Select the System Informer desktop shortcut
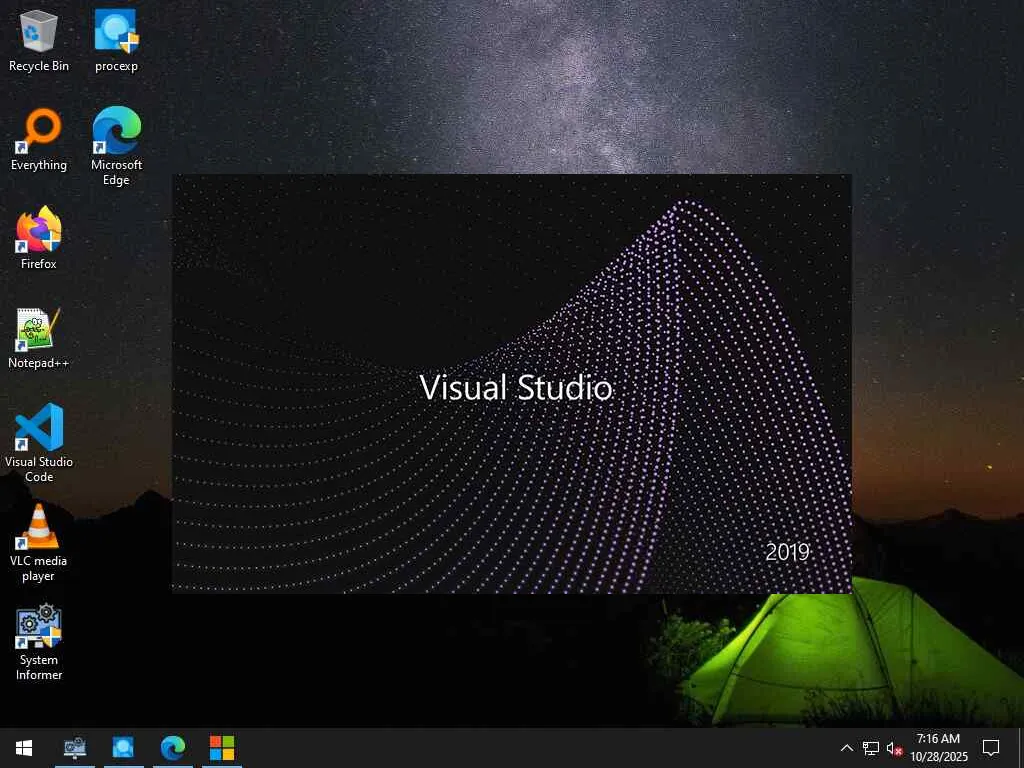 tap(39, 643)
